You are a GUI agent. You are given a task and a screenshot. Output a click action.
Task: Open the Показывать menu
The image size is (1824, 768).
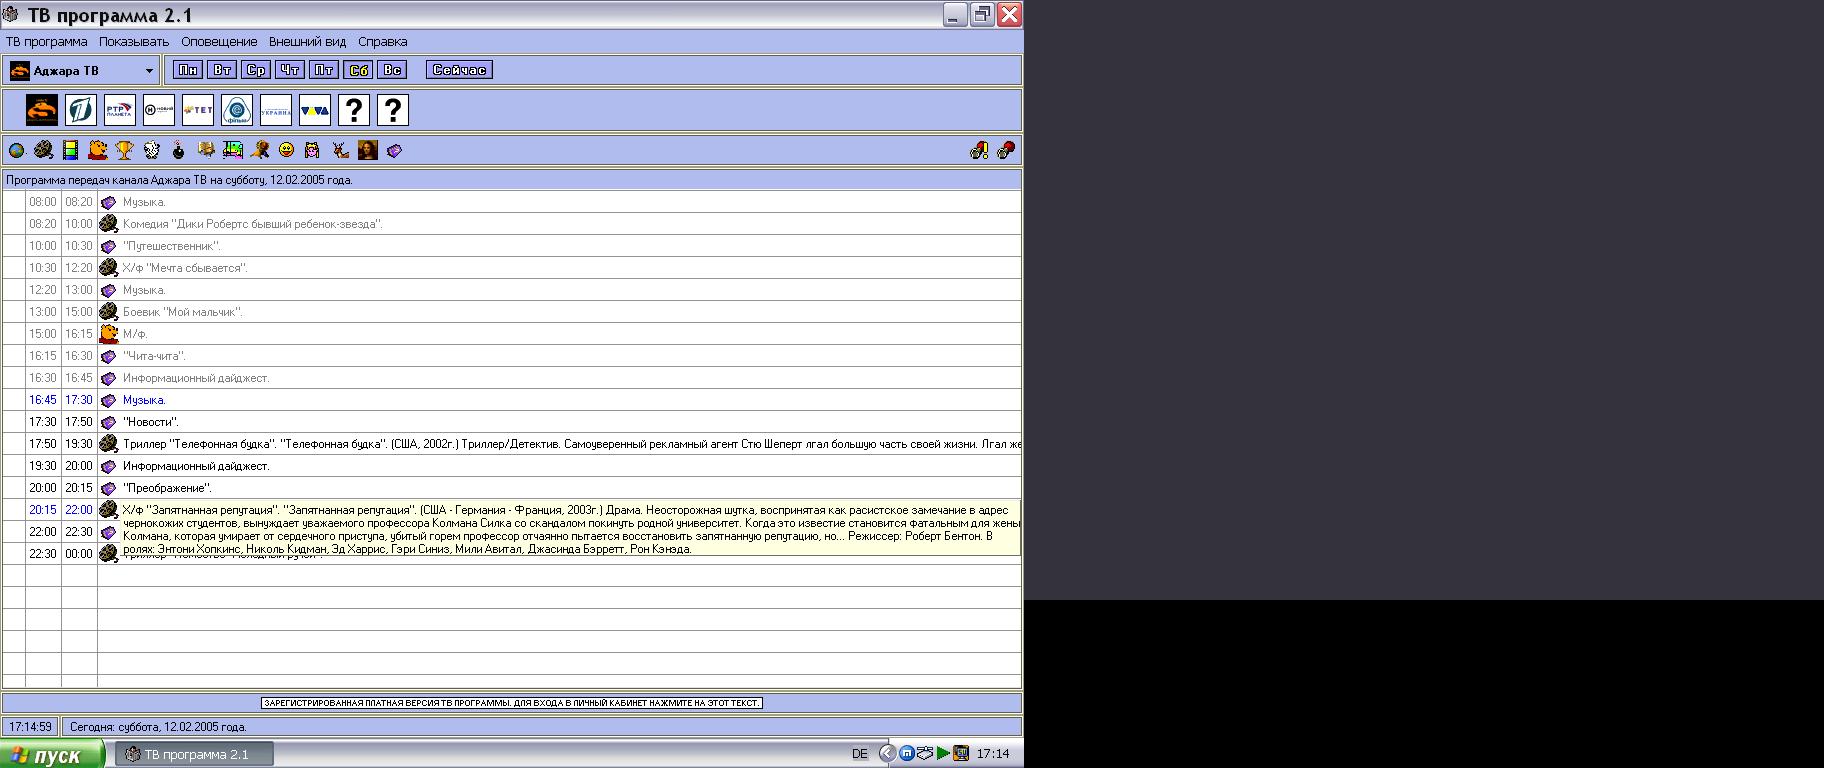pyautogui.click(x=134, y=42)
